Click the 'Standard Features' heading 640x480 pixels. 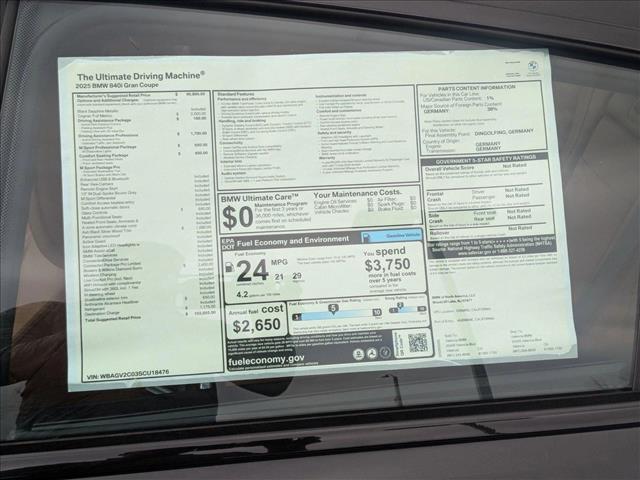[x=236, y=94]
